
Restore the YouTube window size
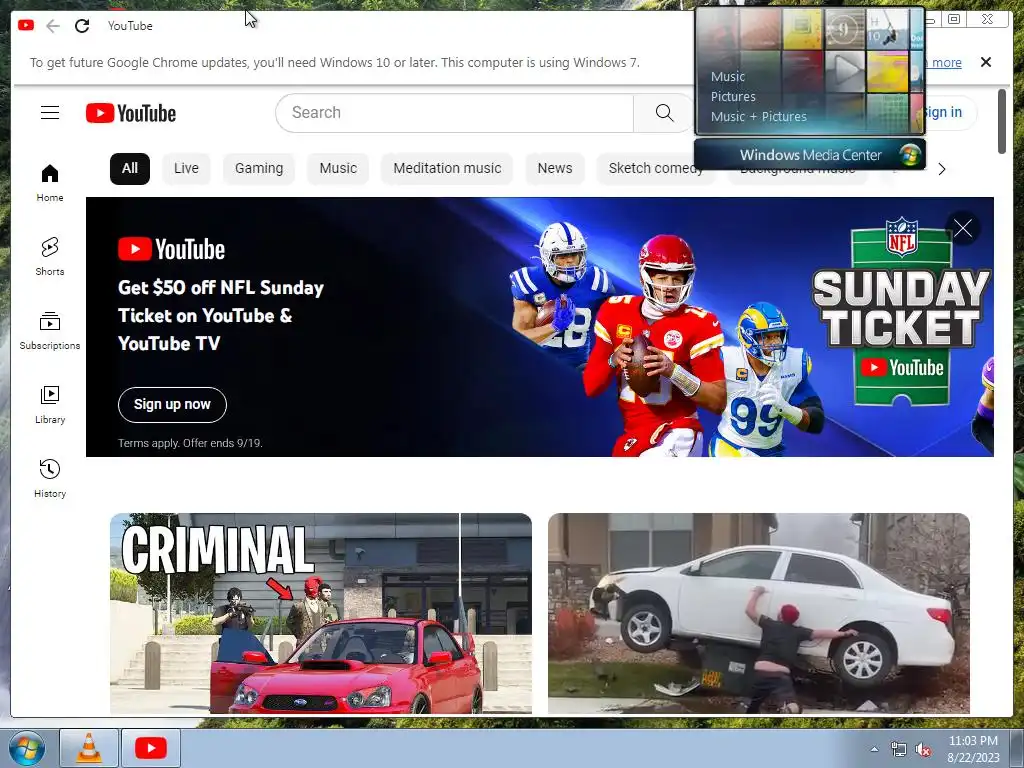coord(954,19)
